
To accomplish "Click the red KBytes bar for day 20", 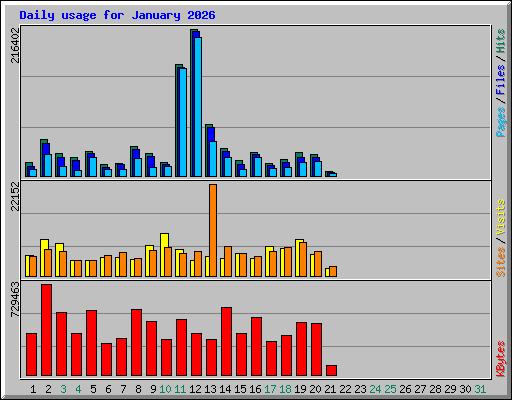I will click(317, 350).
